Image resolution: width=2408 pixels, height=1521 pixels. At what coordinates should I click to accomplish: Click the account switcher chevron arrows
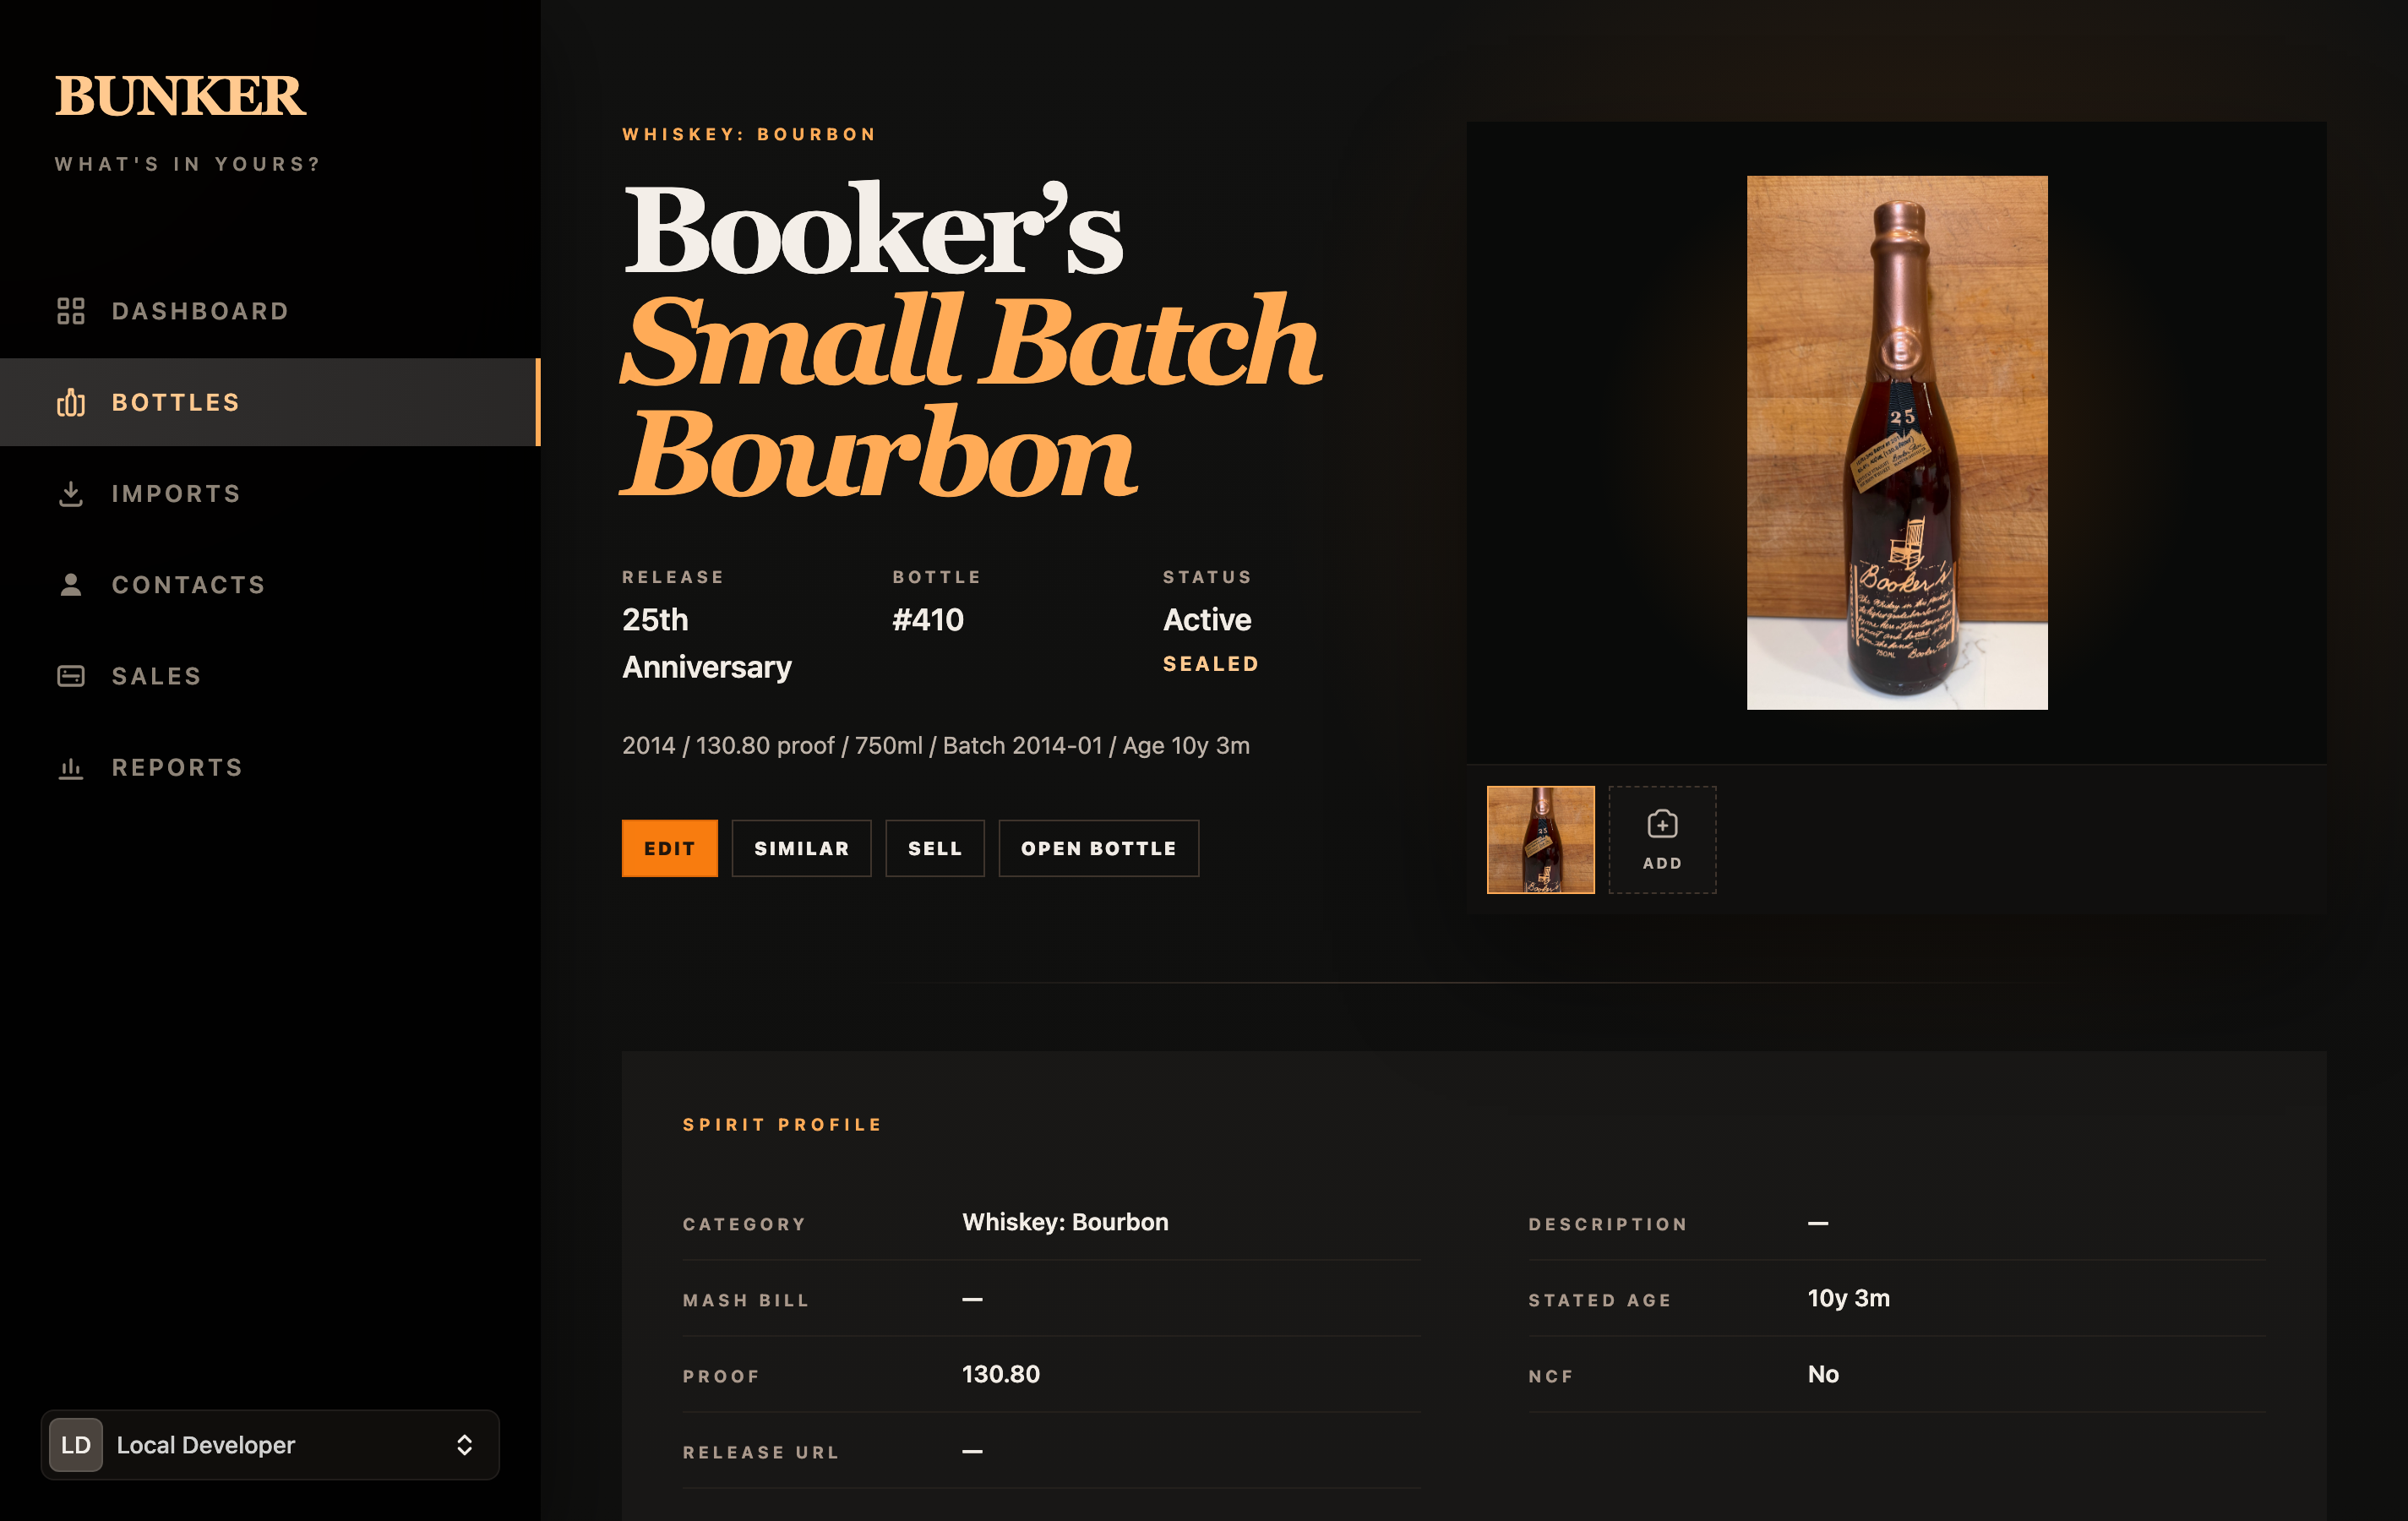464,1445
